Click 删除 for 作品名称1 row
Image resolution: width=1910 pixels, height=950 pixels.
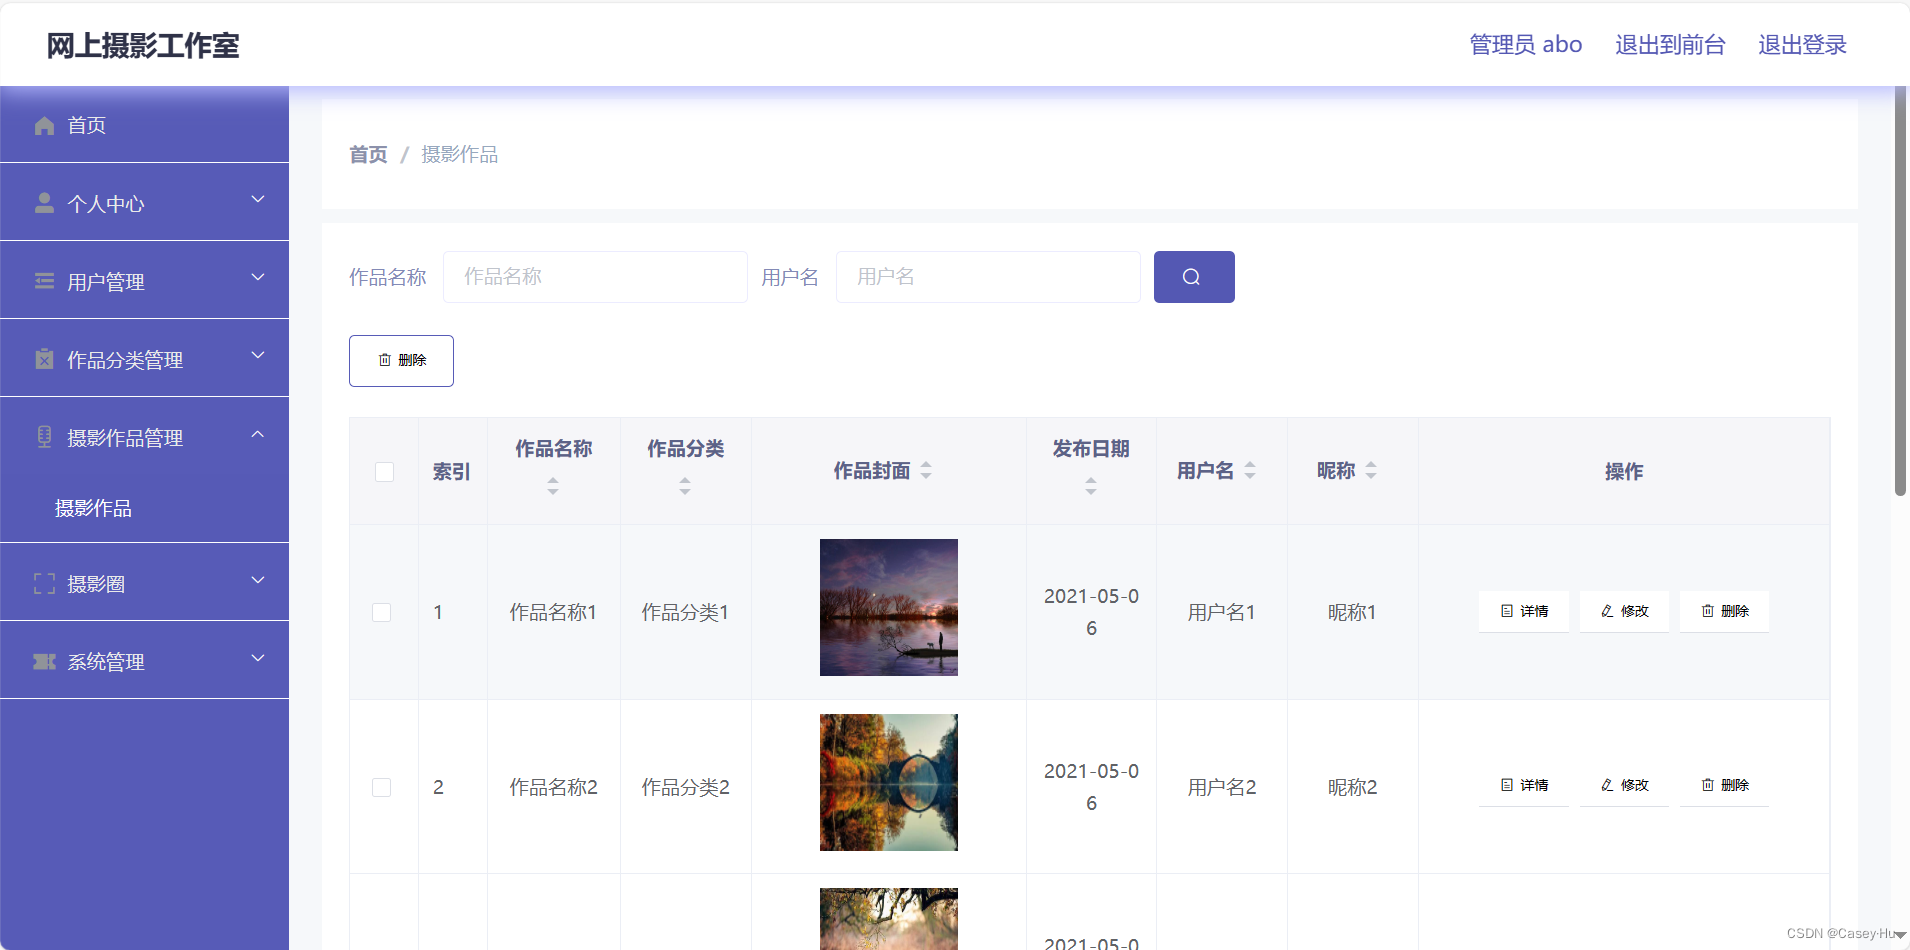pos(1724,611)
